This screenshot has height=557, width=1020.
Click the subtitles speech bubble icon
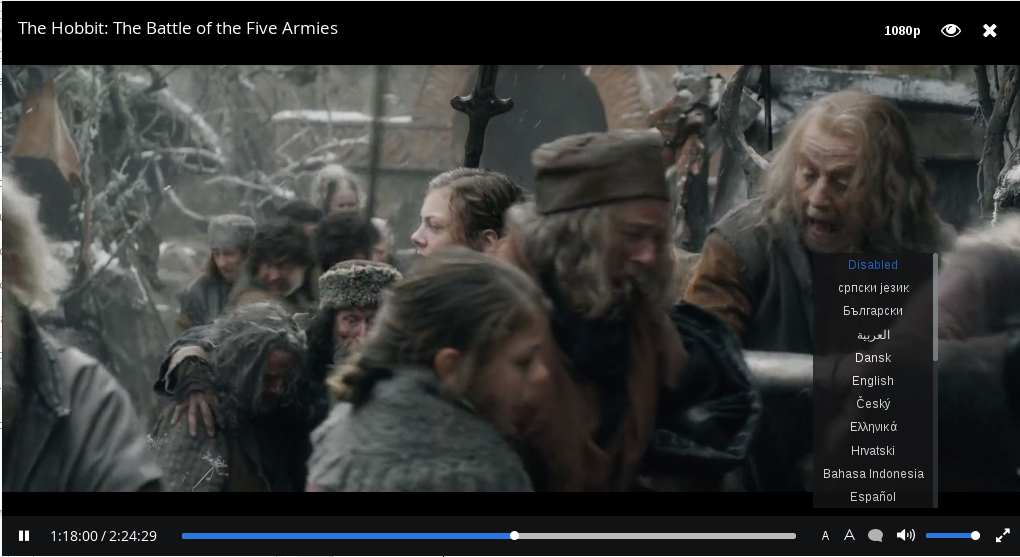[876, 536]
